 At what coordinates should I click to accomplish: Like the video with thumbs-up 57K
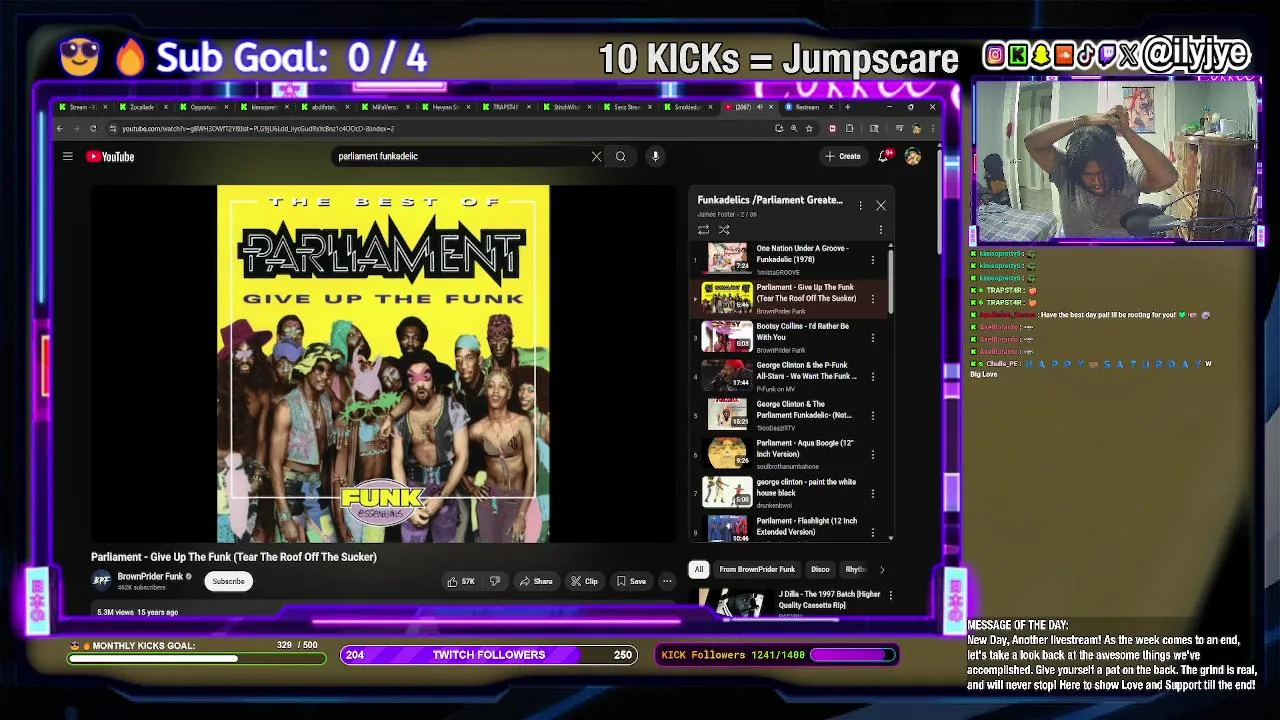click(461, 581)
